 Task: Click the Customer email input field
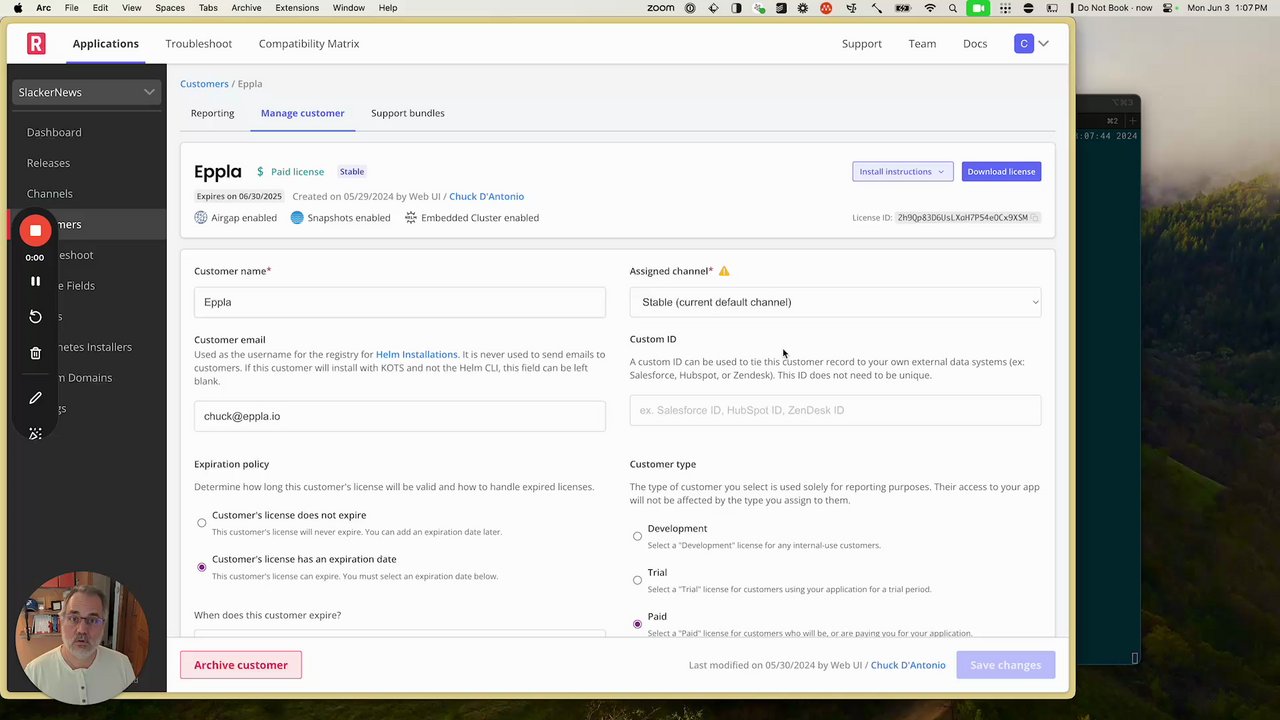(400, 416)
